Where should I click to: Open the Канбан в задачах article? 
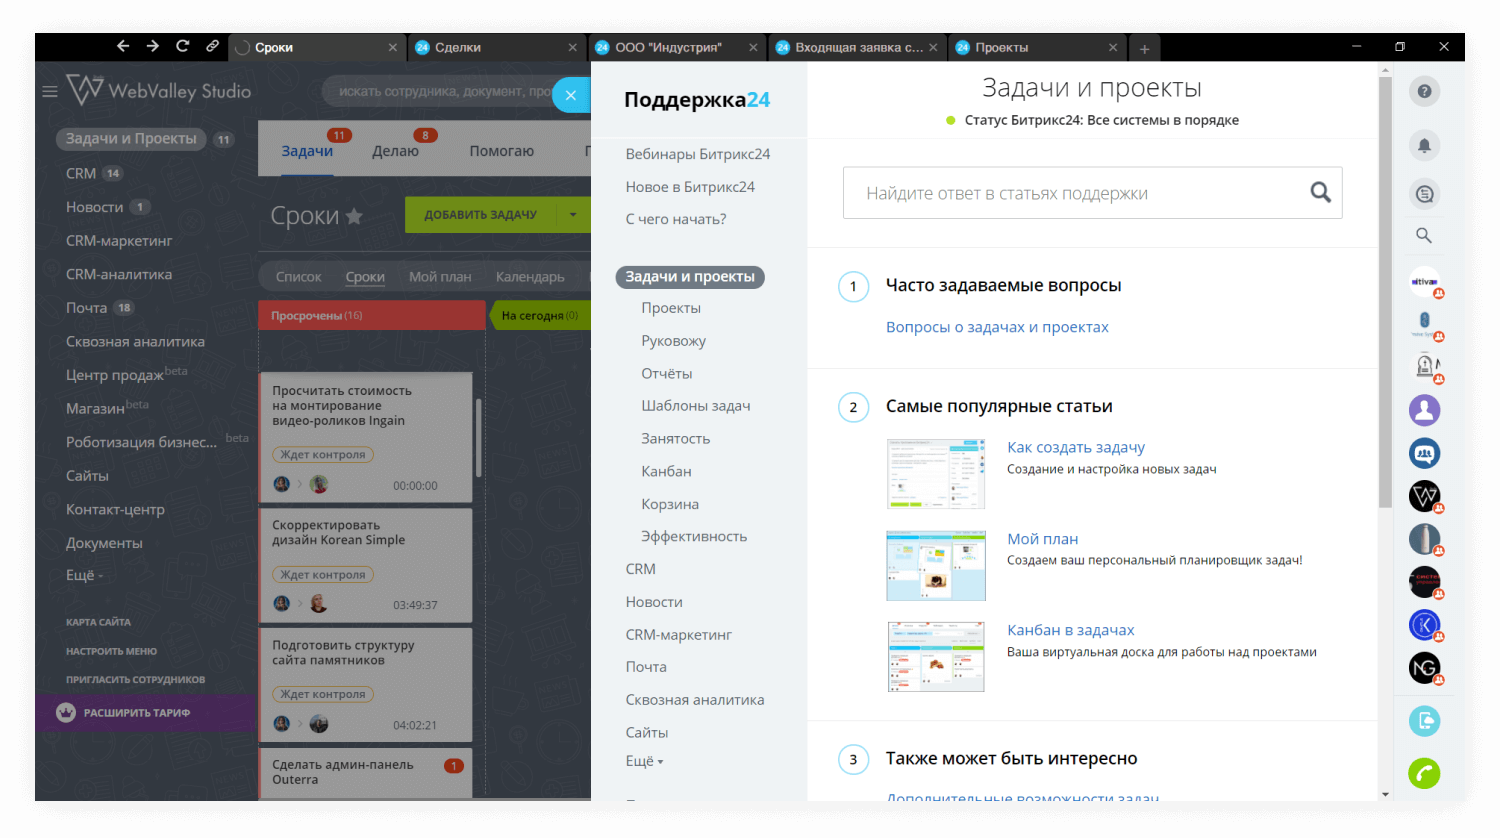click(x=1070, y=630)
